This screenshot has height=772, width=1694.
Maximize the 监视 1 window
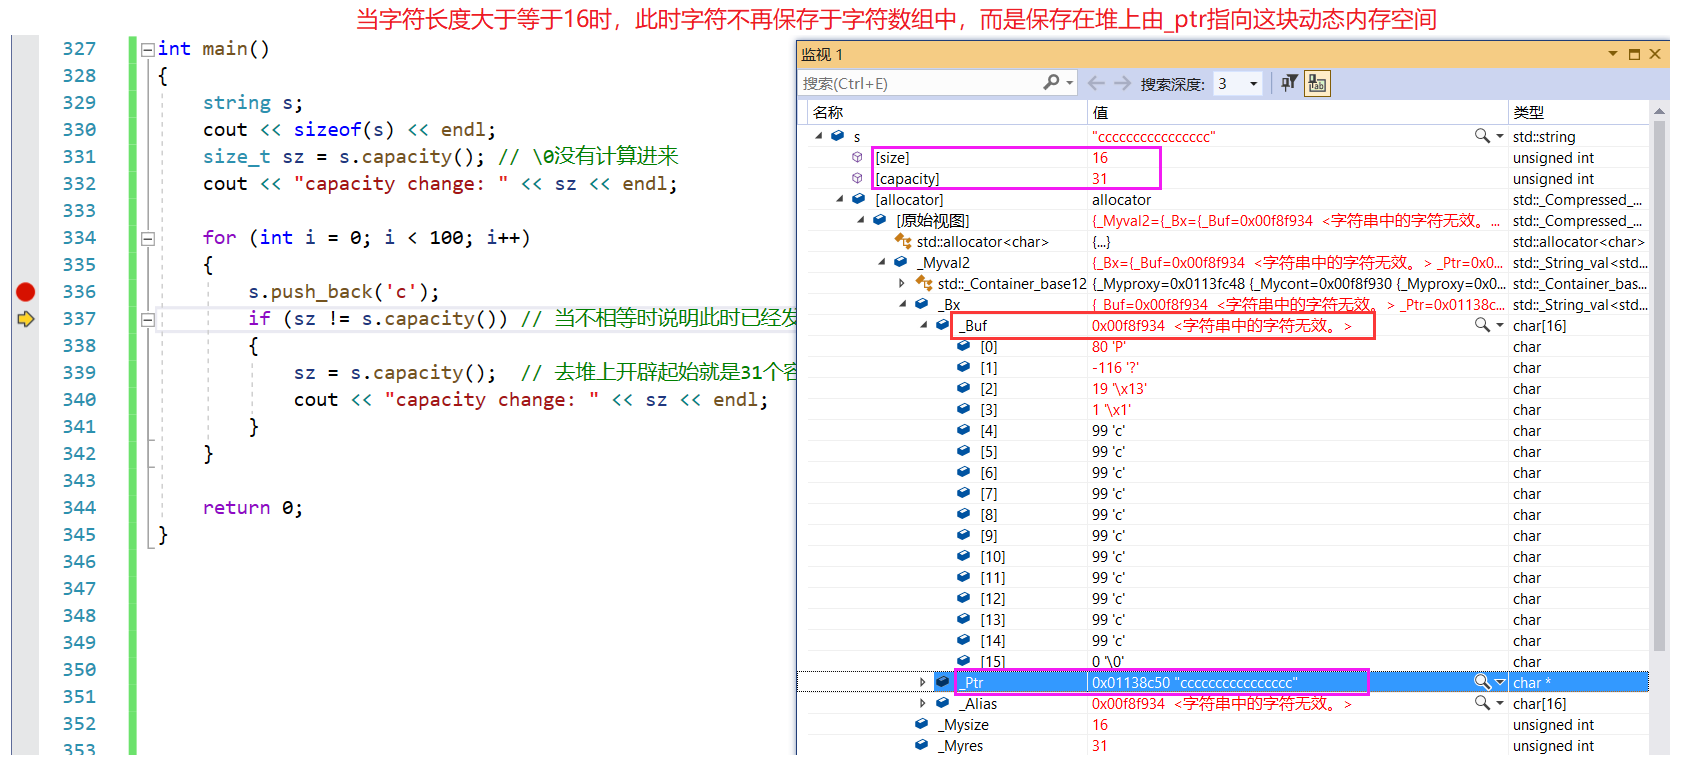pos(1634,54)
